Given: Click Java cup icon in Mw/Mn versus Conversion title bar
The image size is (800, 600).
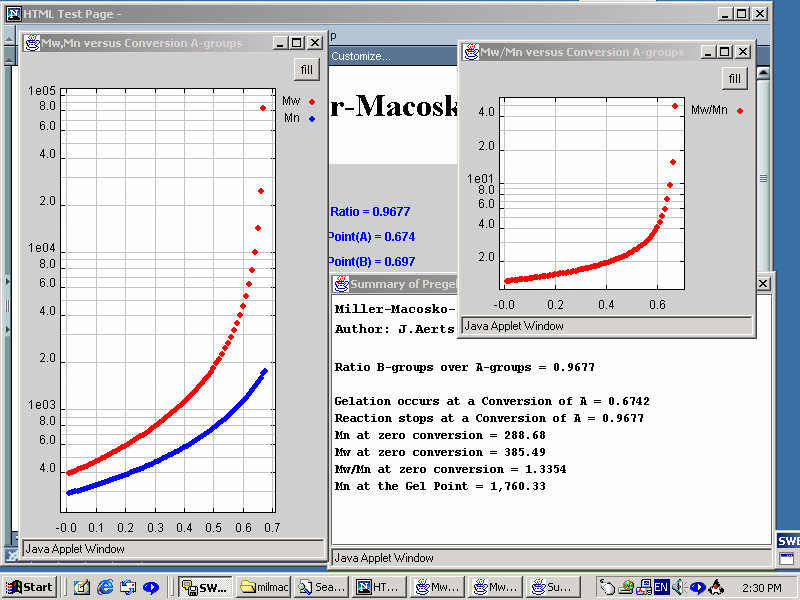Looking at the screenshot, I should point(471,52).
